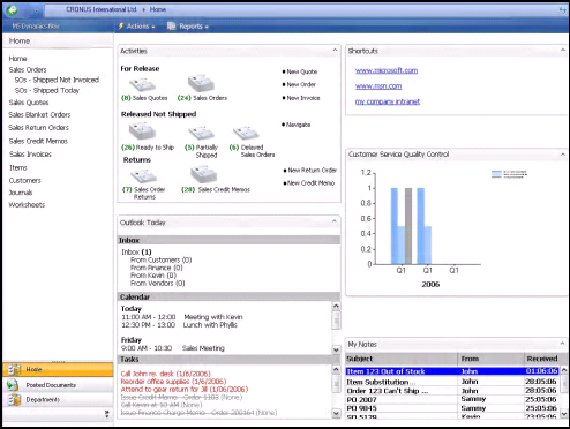Click the gray bar in chart
The width and height of the screenshot is (570, 429).
(x=408, y=226)
